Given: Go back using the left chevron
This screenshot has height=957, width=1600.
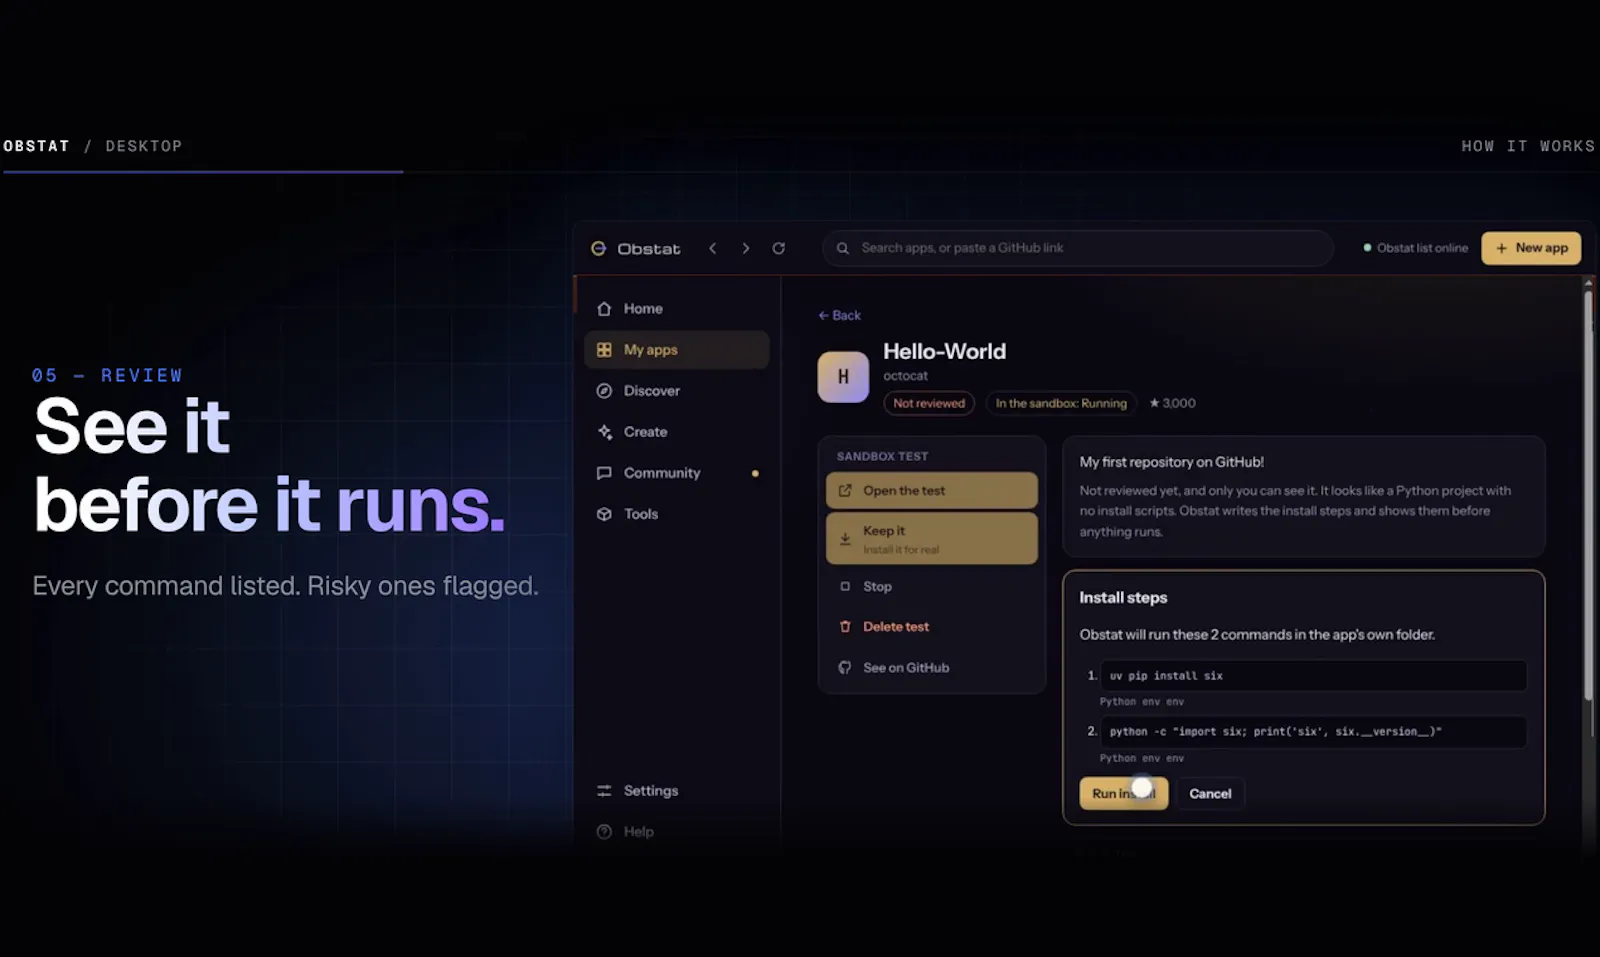Looking at the screenshot, I should (713, 248).
